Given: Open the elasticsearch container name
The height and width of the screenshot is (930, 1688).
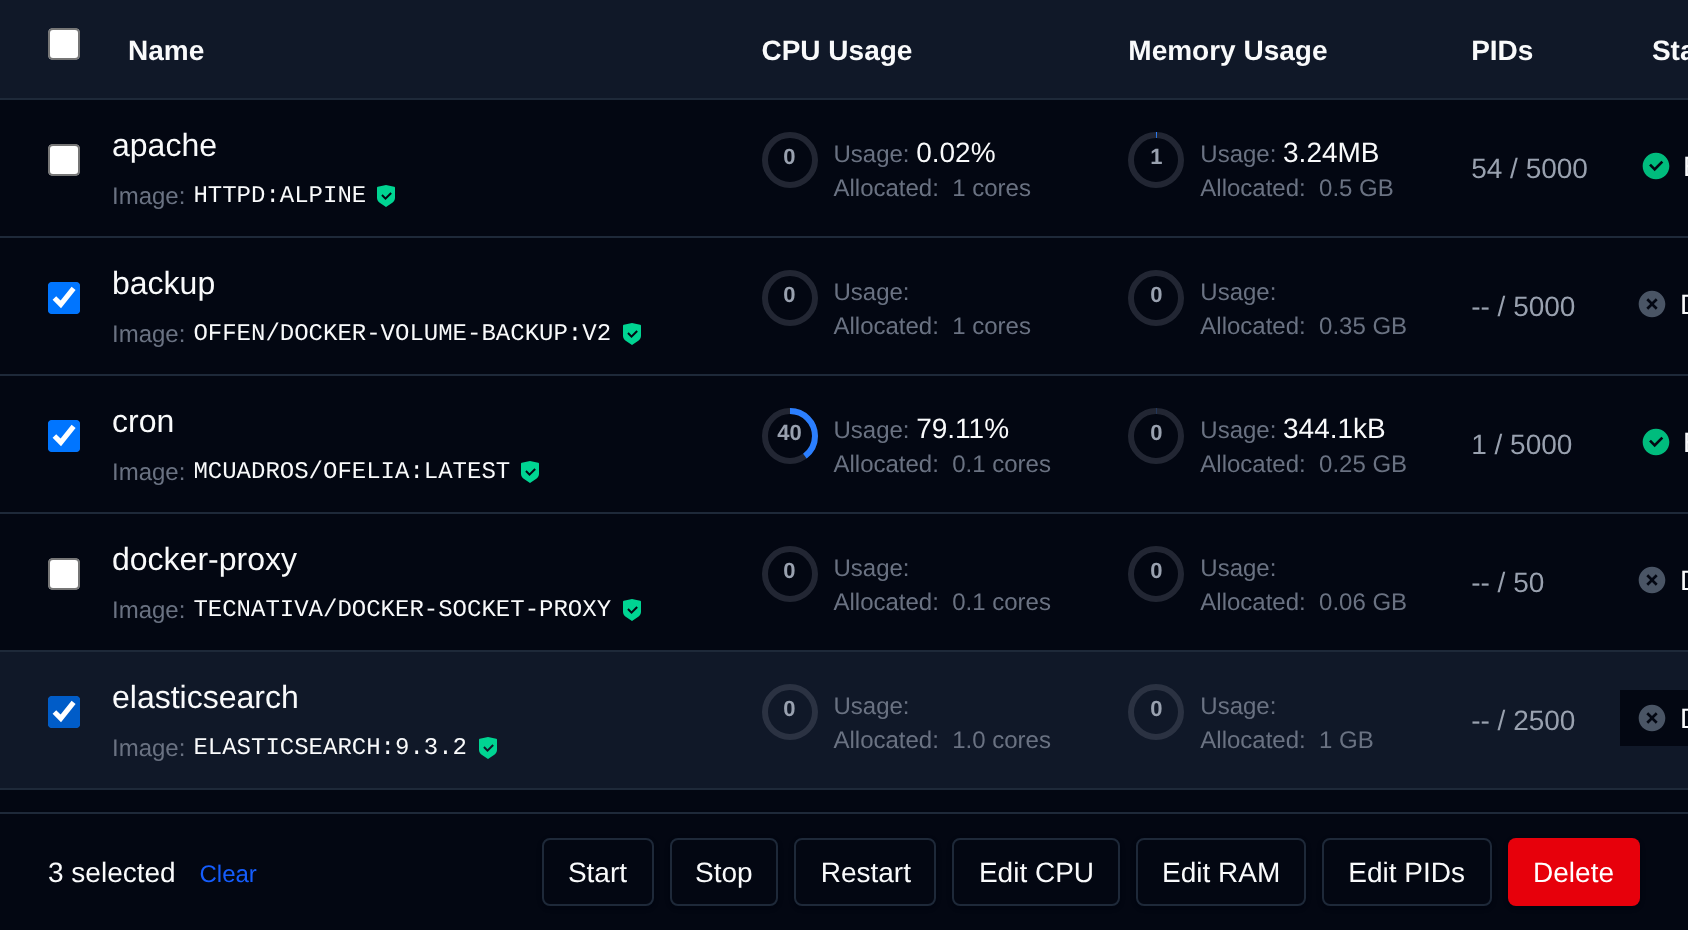Looking at the screenshot, I should [205, 697].
